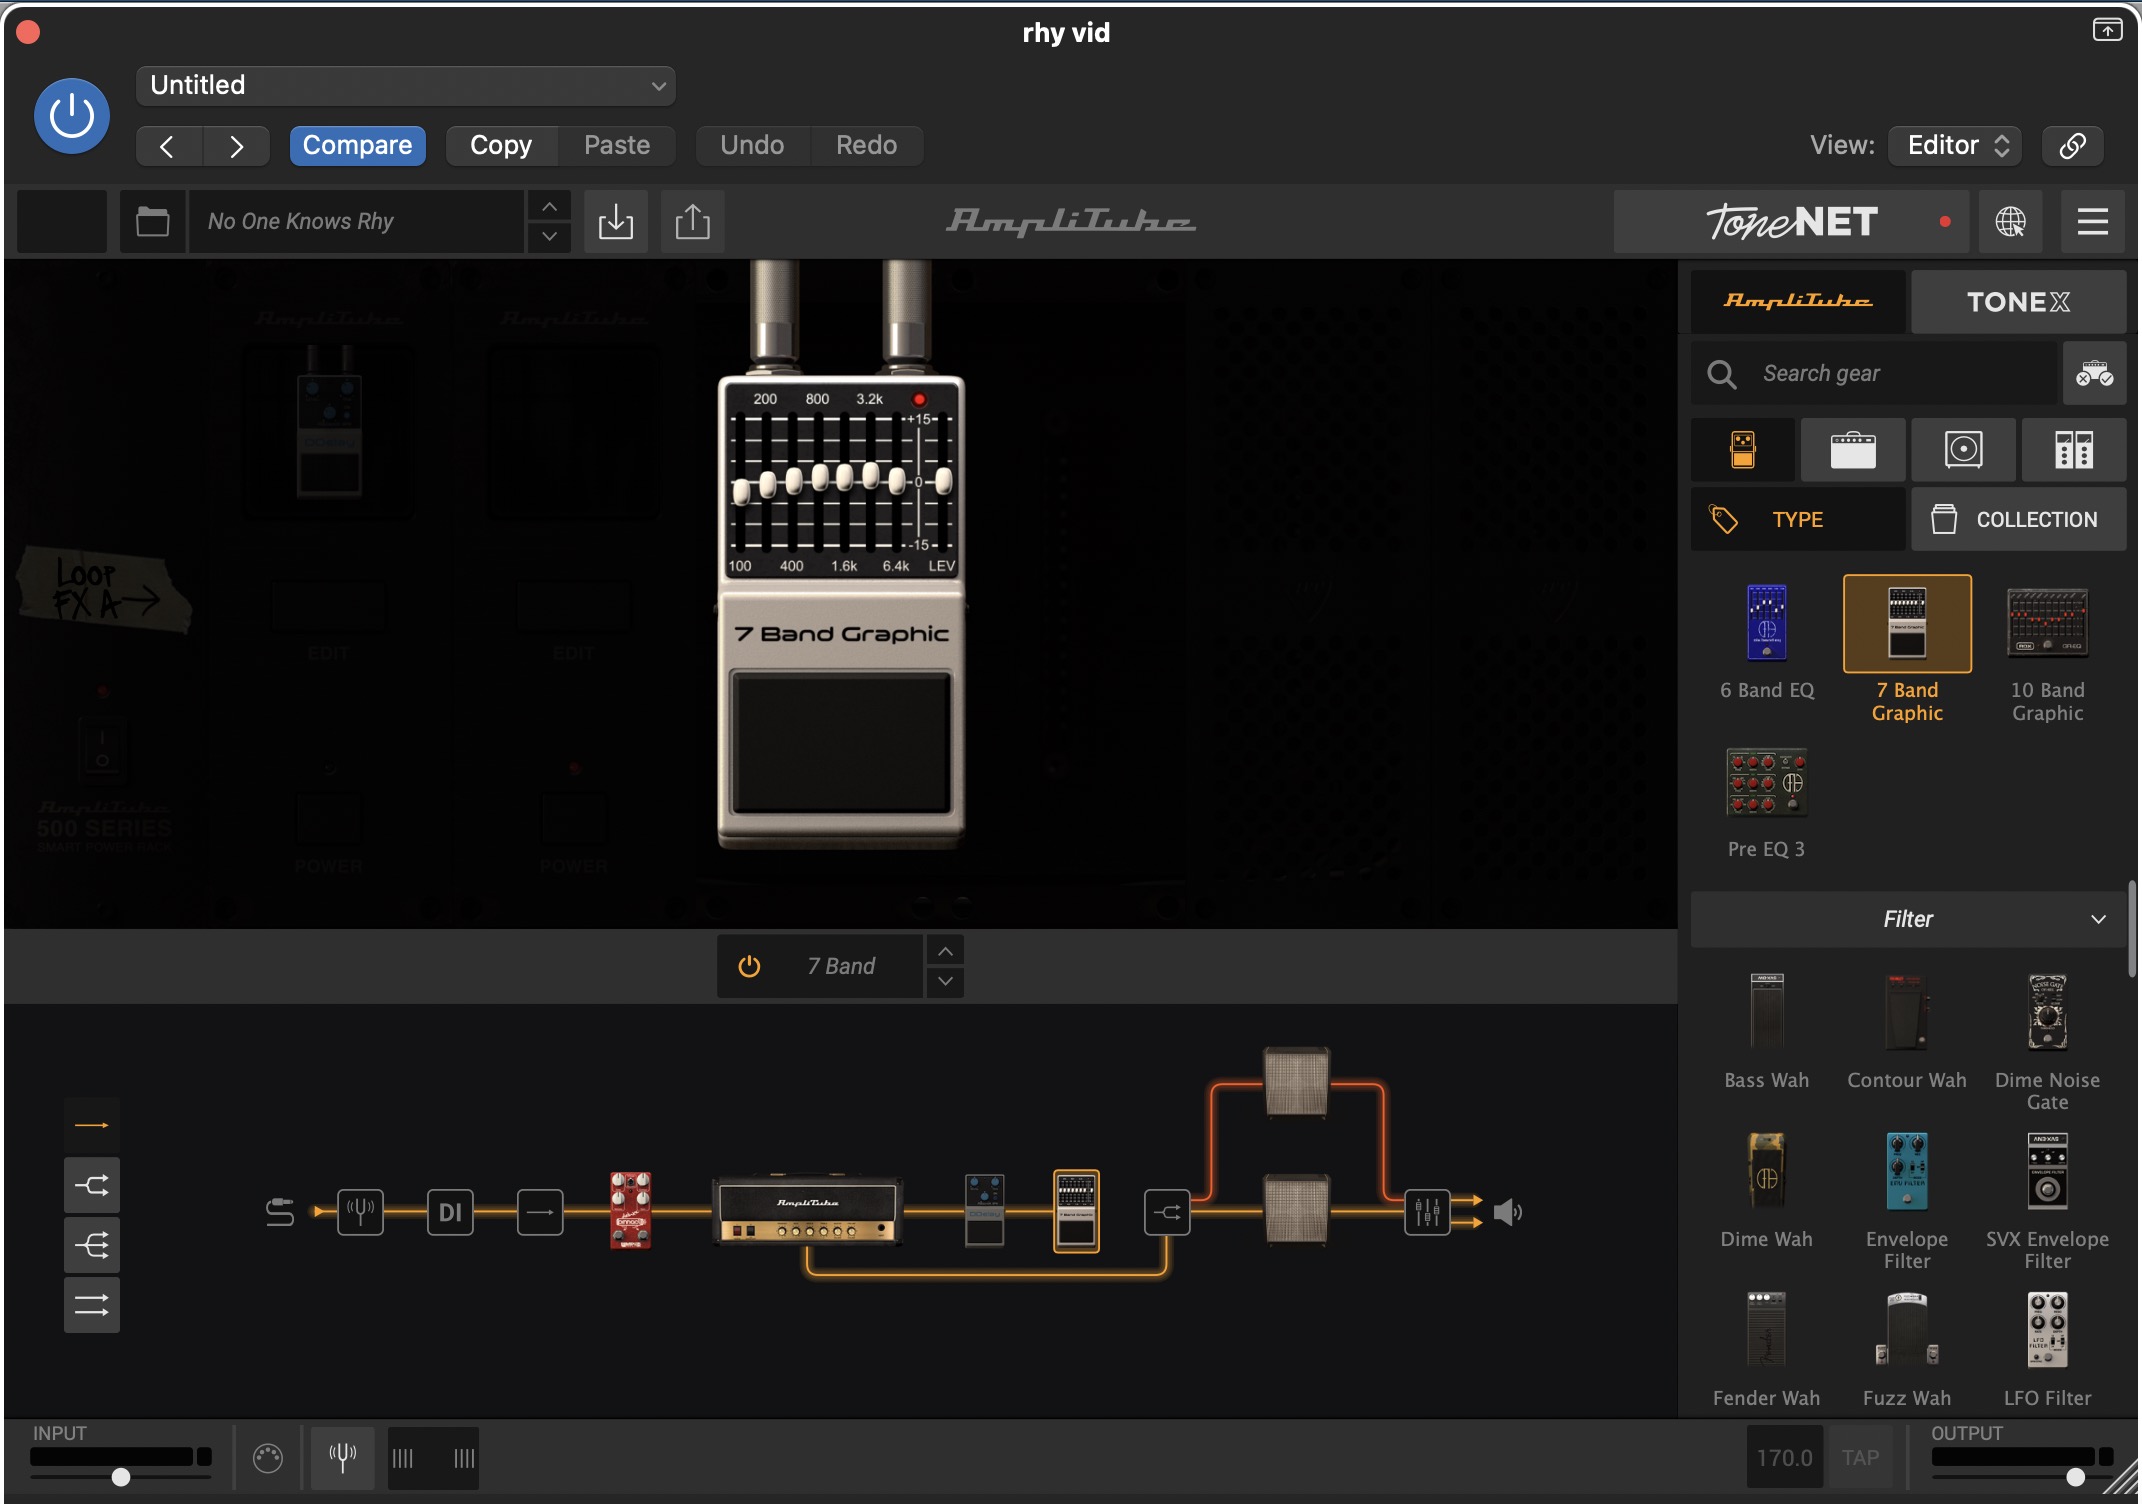
Task: Toggle the plugin power bypass button
Action: (72, 116)
